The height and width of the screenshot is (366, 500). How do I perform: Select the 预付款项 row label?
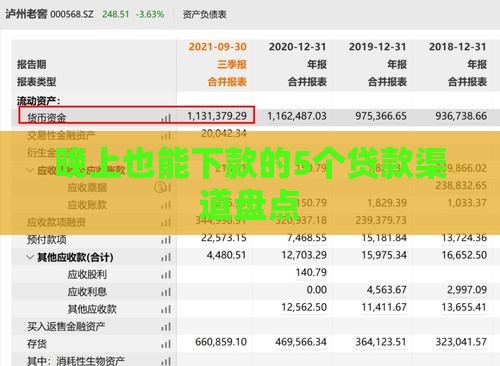pyautogui.click(x=47, y=239)
